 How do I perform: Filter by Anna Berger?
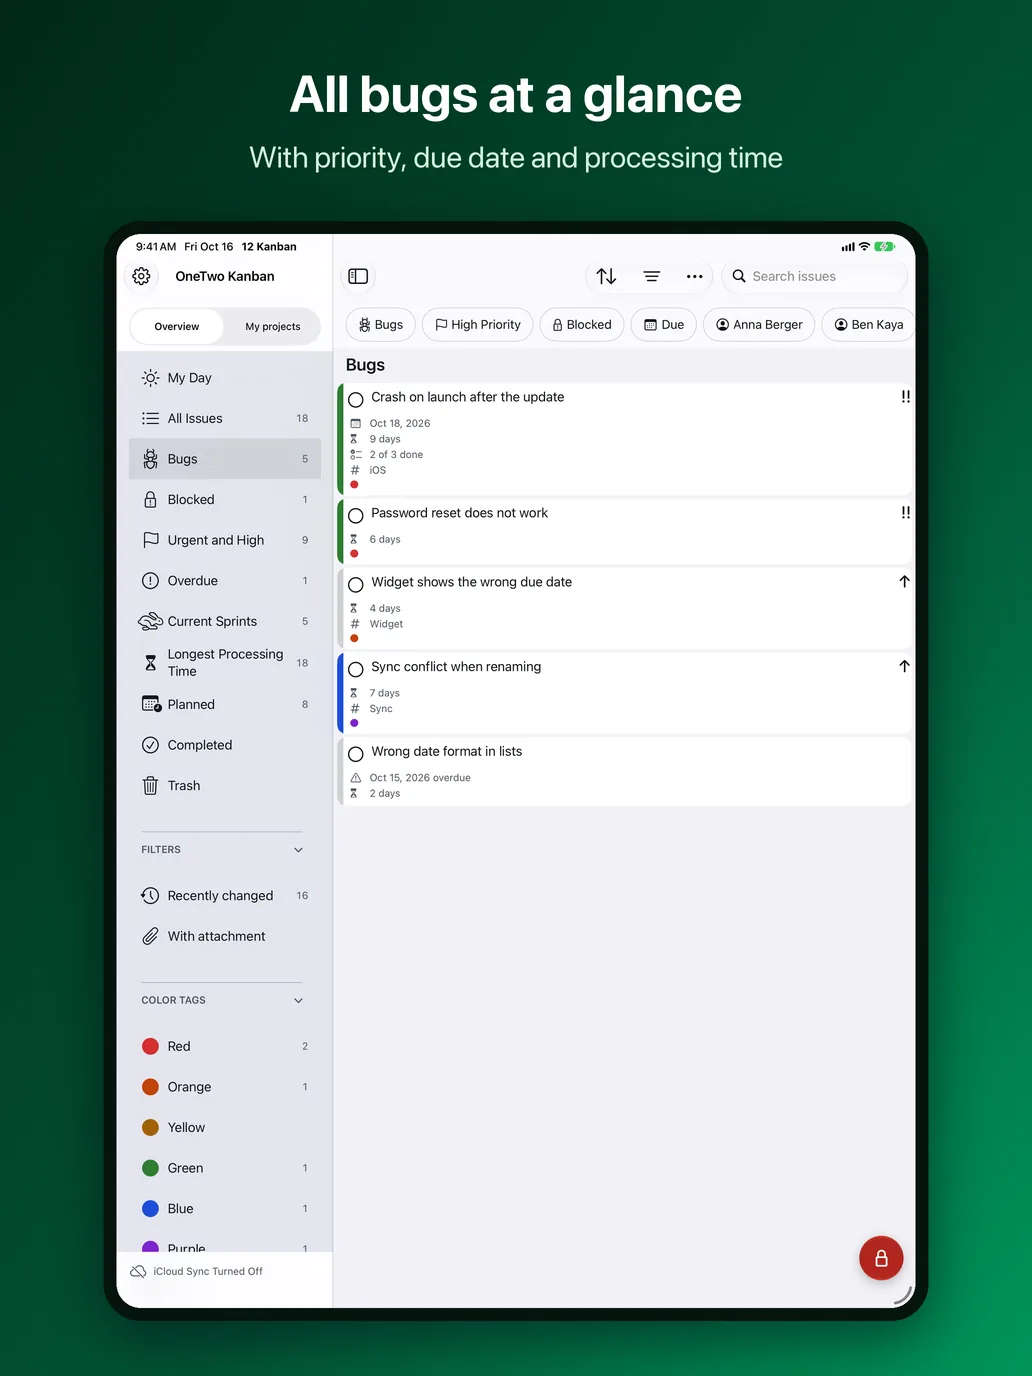[x=760, y=325]
